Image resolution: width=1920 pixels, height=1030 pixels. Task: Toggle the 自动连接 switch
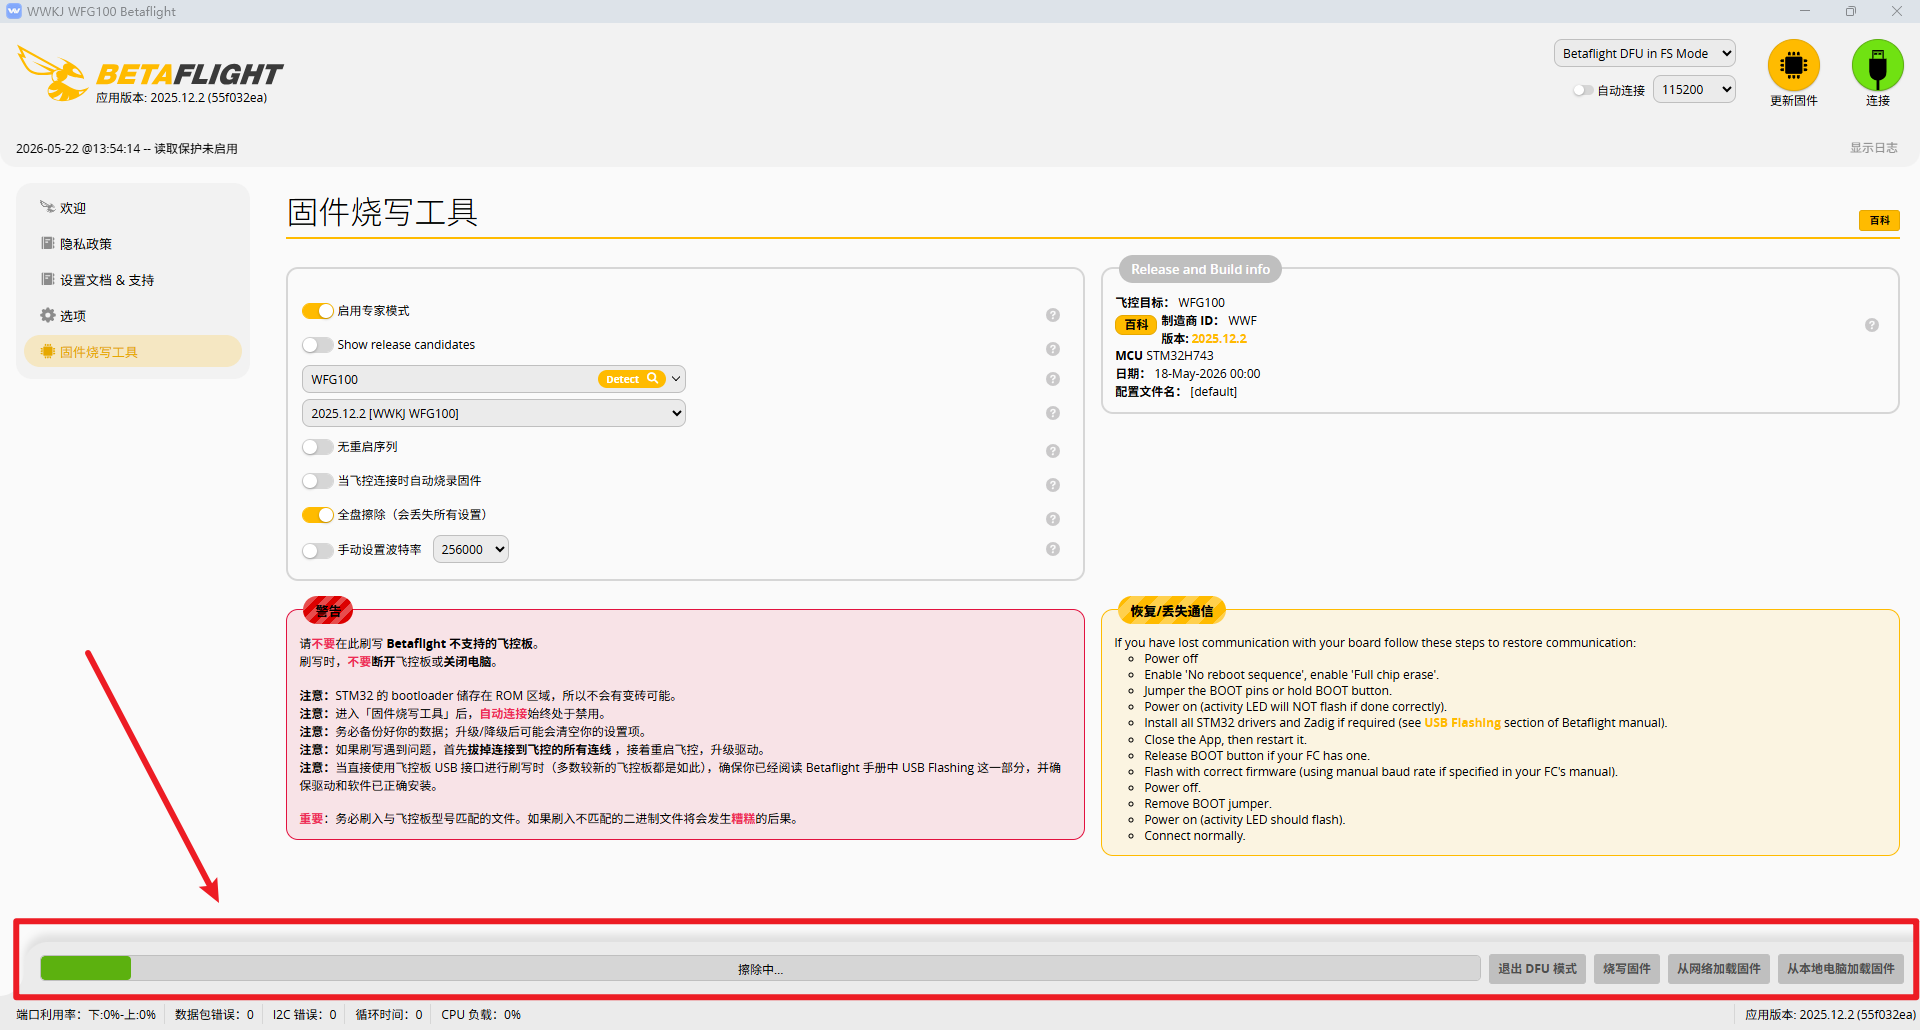coord(1583,90)
